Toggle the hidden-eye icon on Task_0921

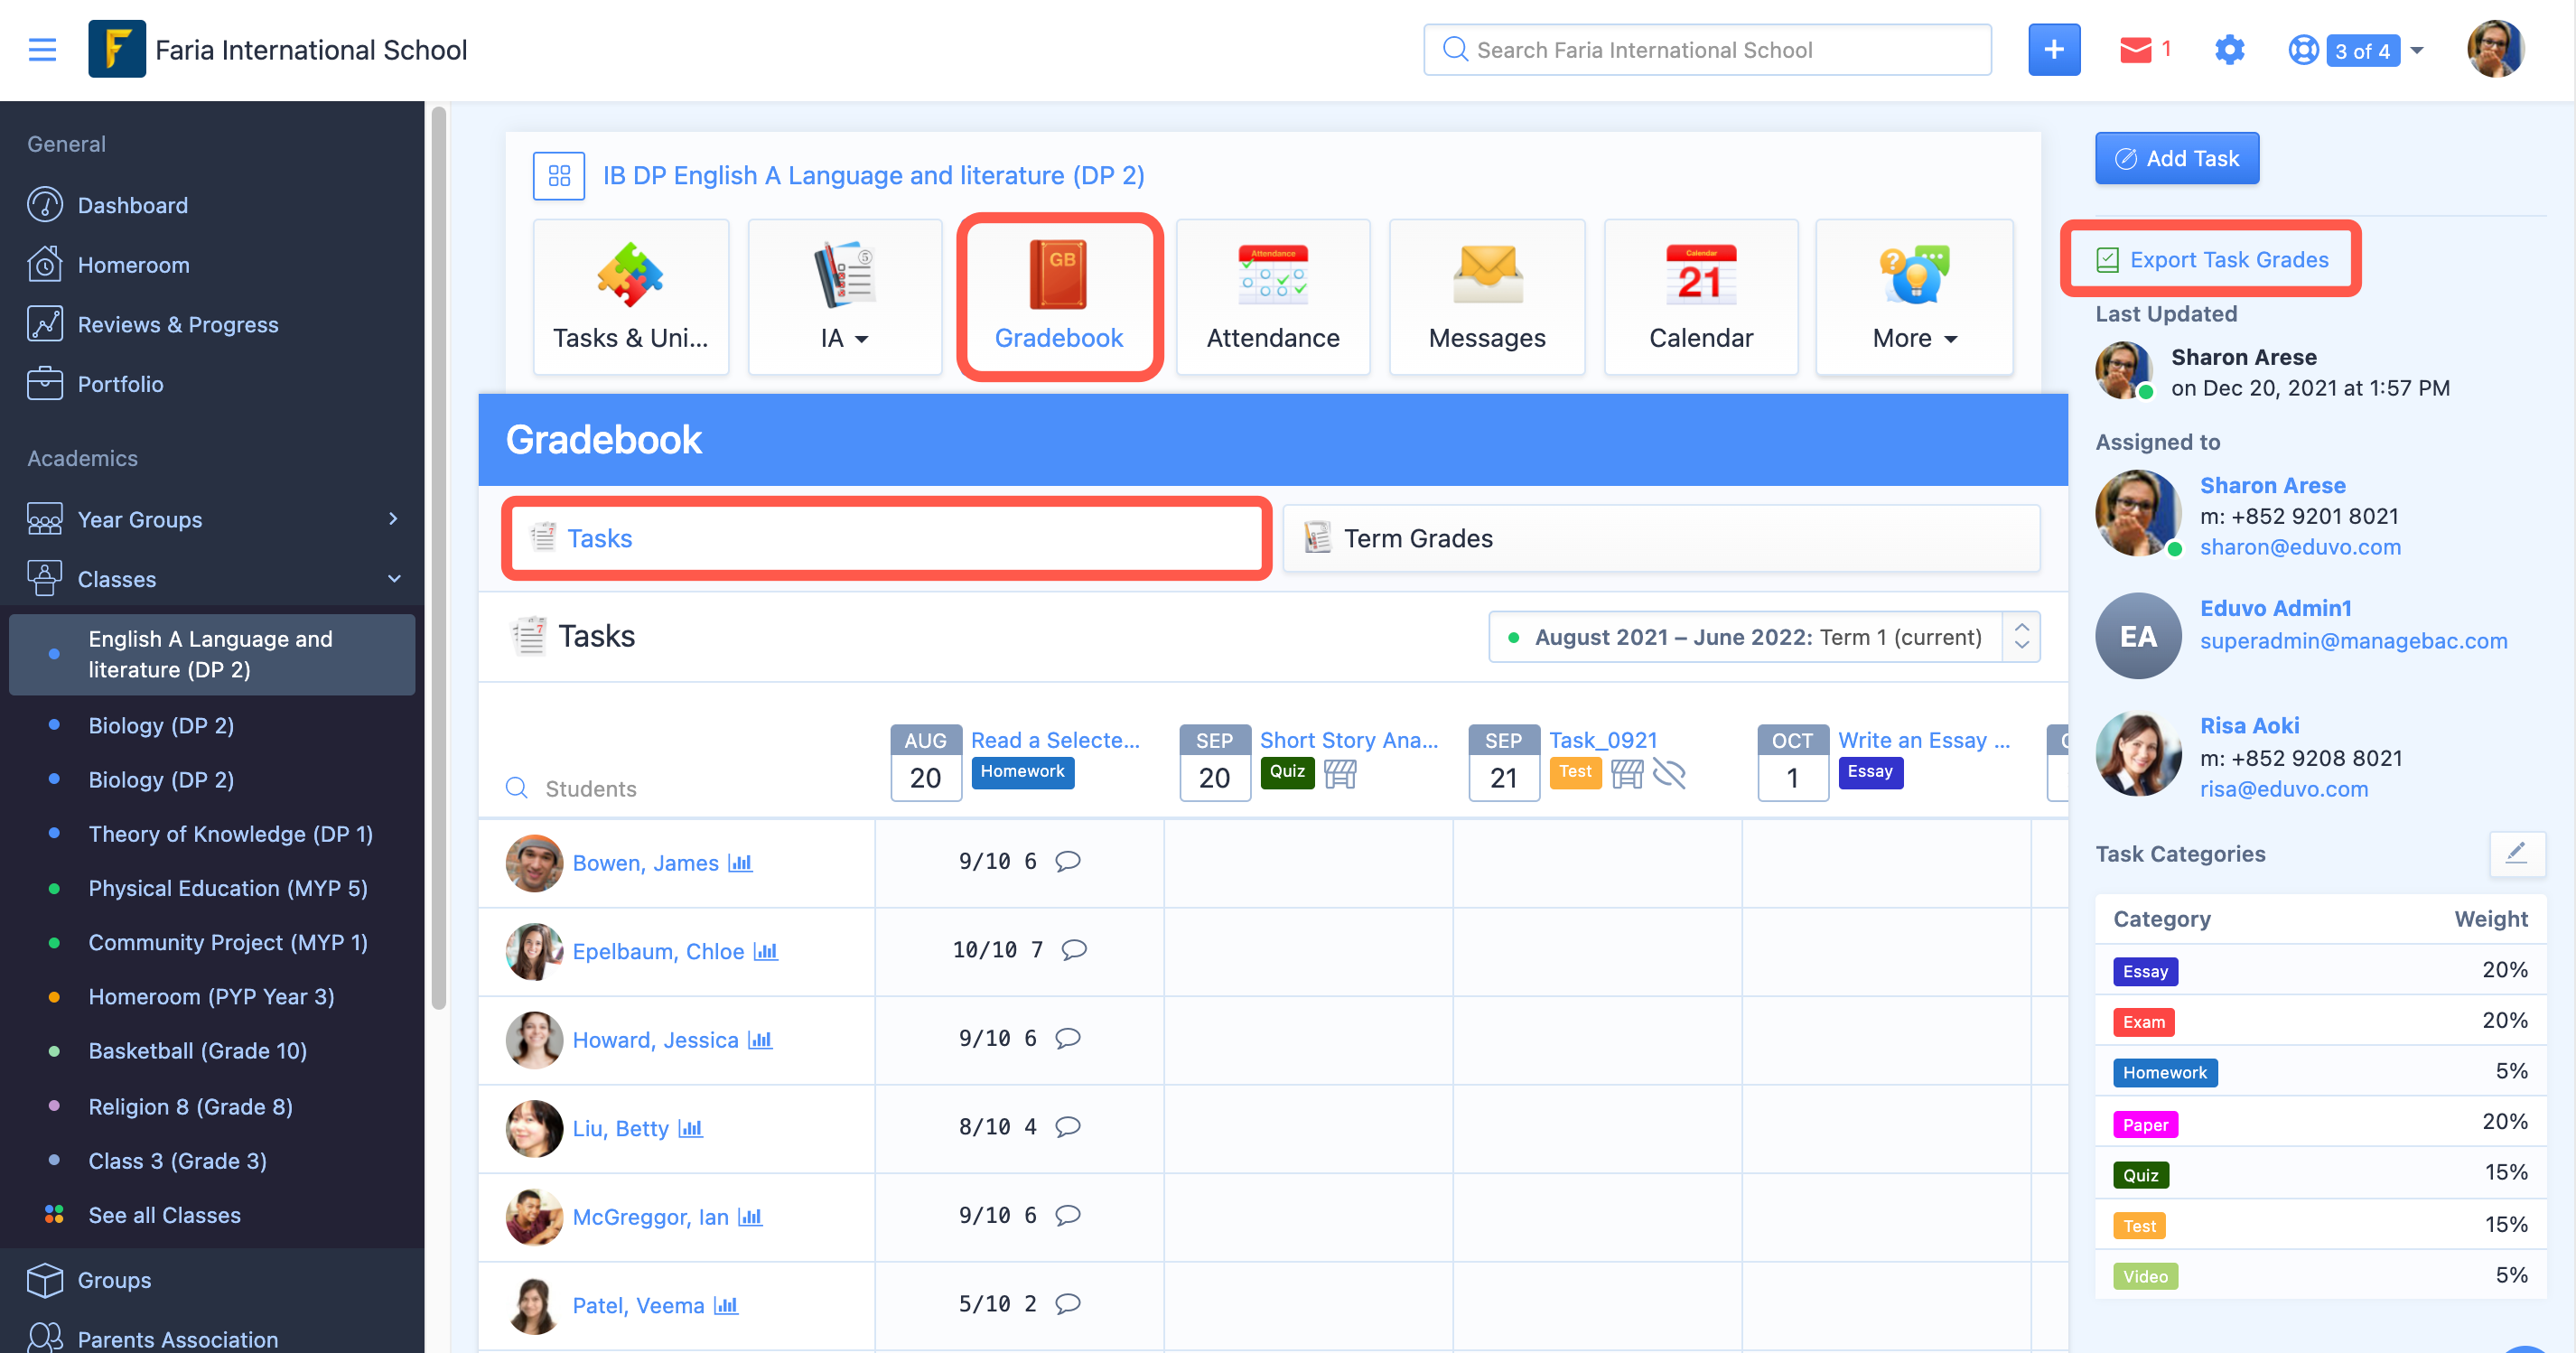point(1669,773)
